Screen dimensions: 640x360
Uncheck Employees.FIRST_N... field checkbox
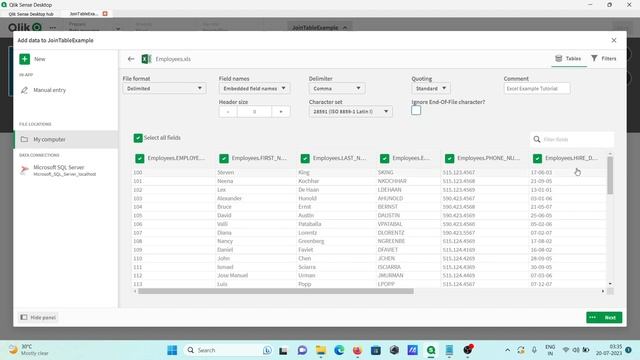coord(224,158)
